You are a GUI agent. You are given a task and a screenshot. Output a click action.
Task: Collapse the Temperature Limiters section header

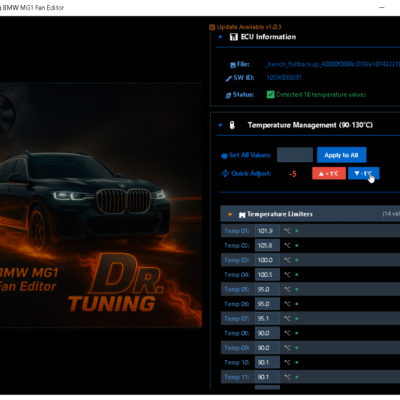[310, 214]
